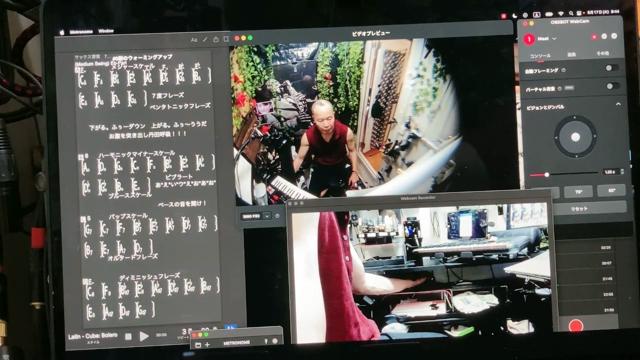The height and width of the screenshot is (360, 640).
Task: Click the plus icon in Metronome window
Action: tap(207, 345)
